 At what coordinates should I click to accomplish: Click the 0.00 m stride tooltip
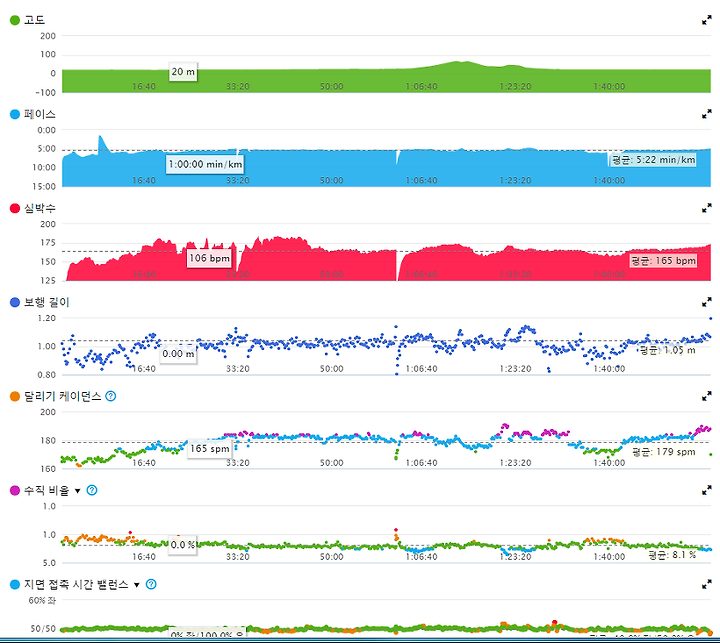coord(178,354)
